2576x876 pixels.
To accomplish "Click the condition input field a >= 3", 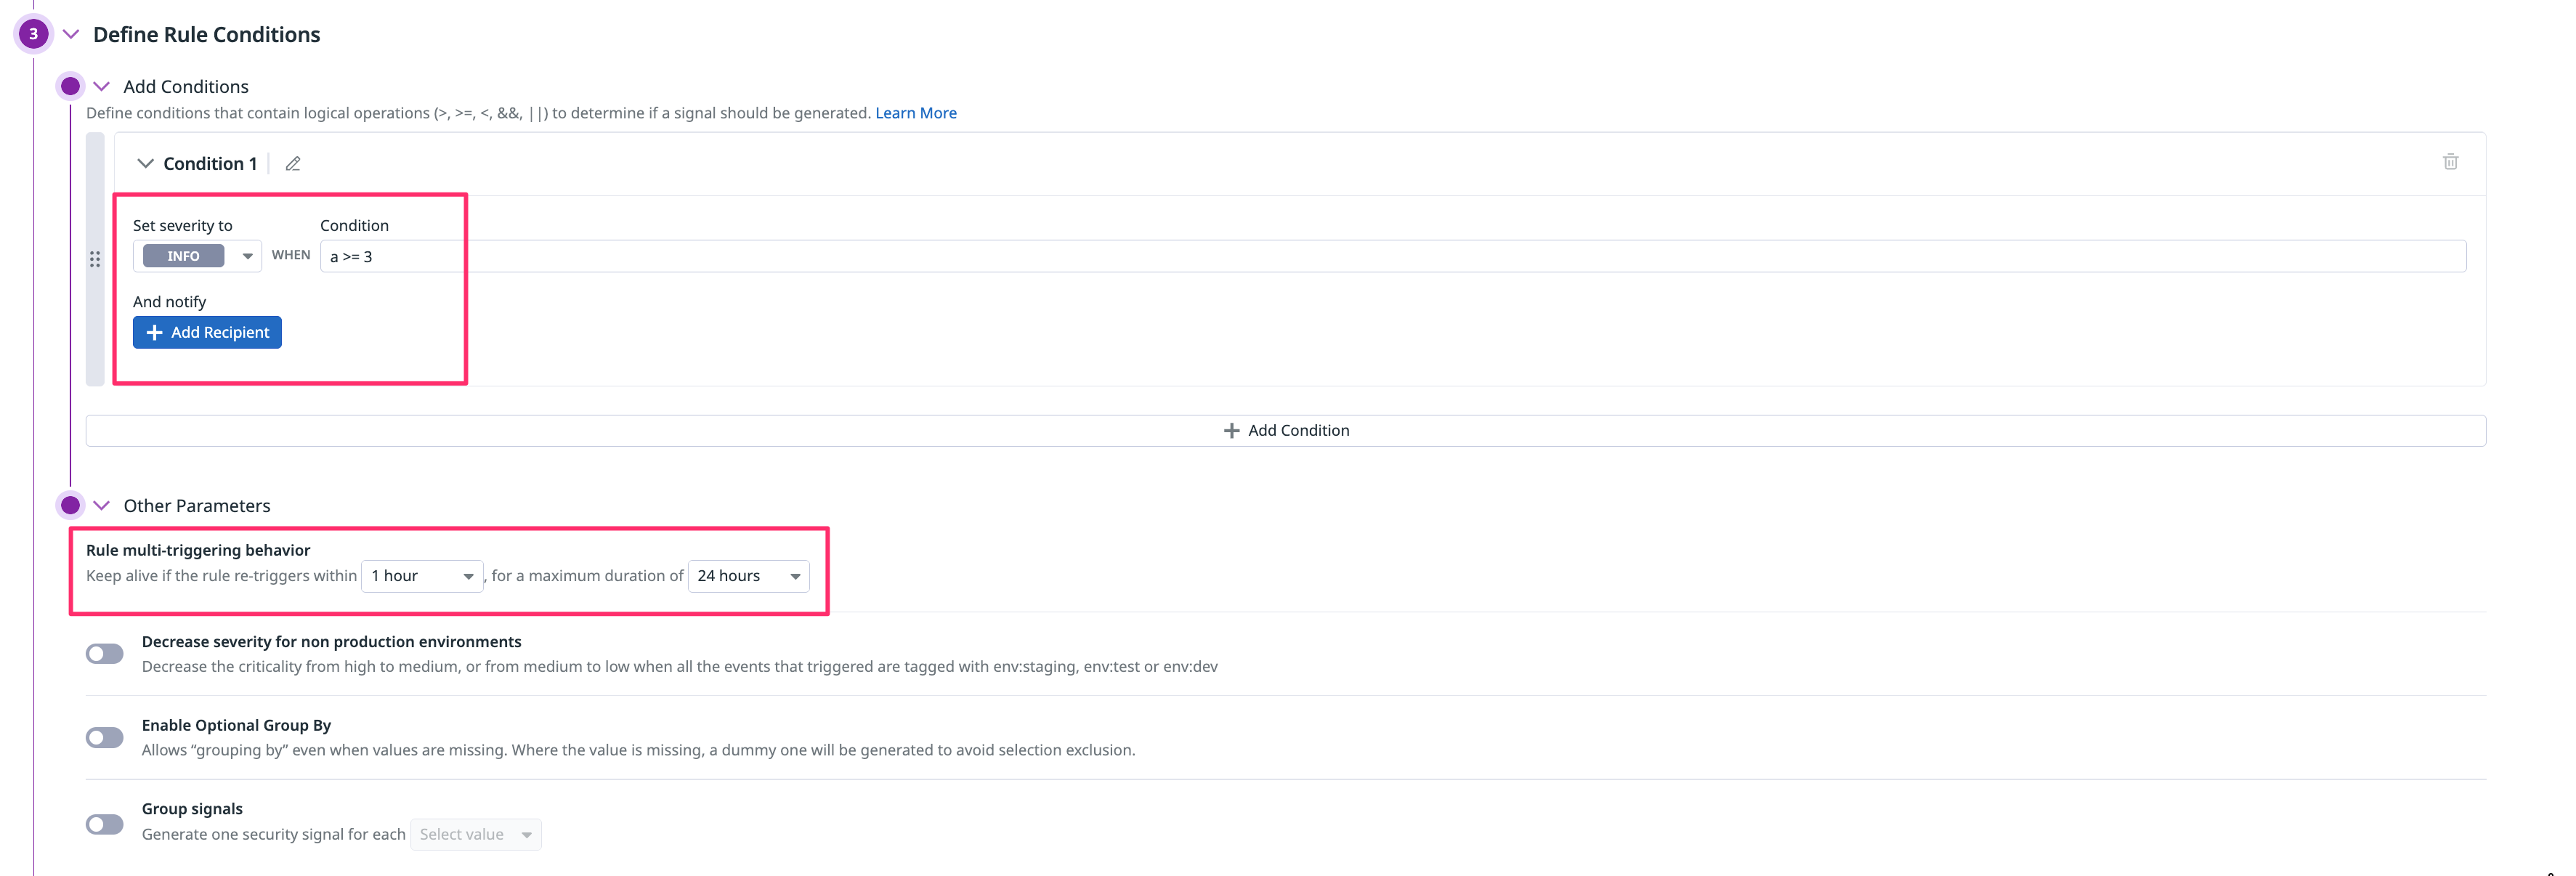I will click(x=1392, y=256).
